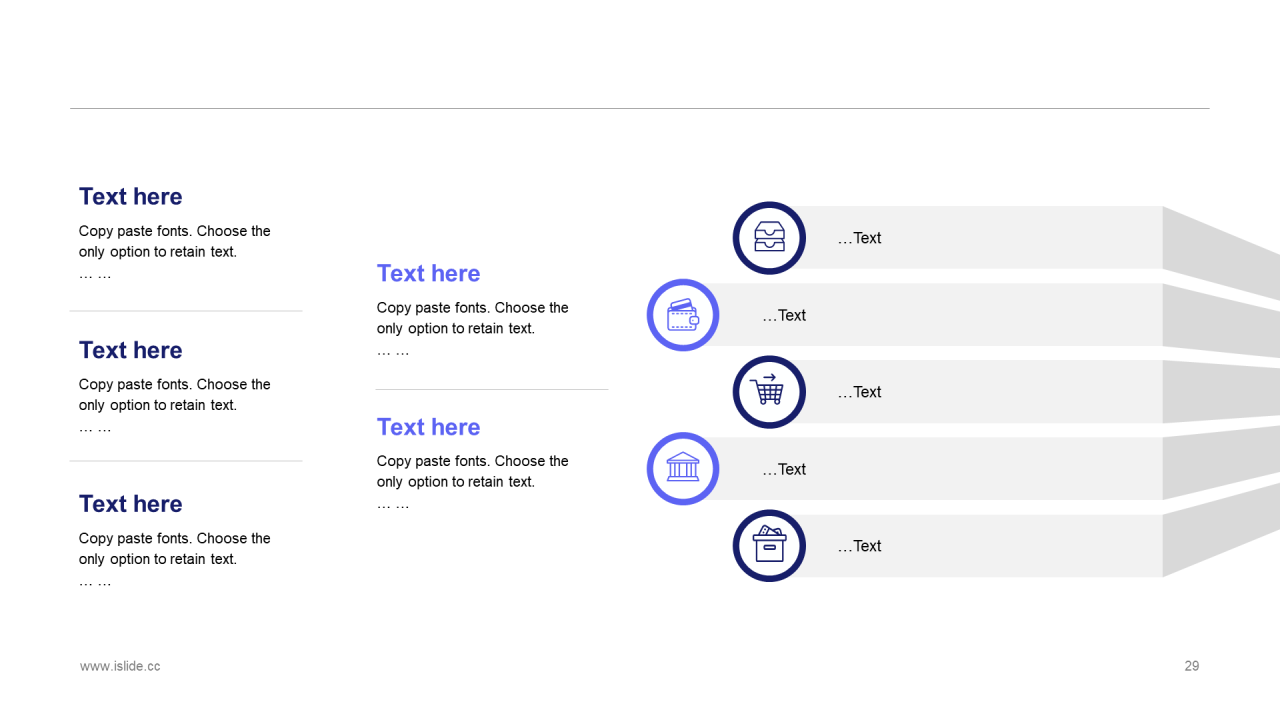Click the "…Text" label next to the wallet icon

(x=784, y=316)
